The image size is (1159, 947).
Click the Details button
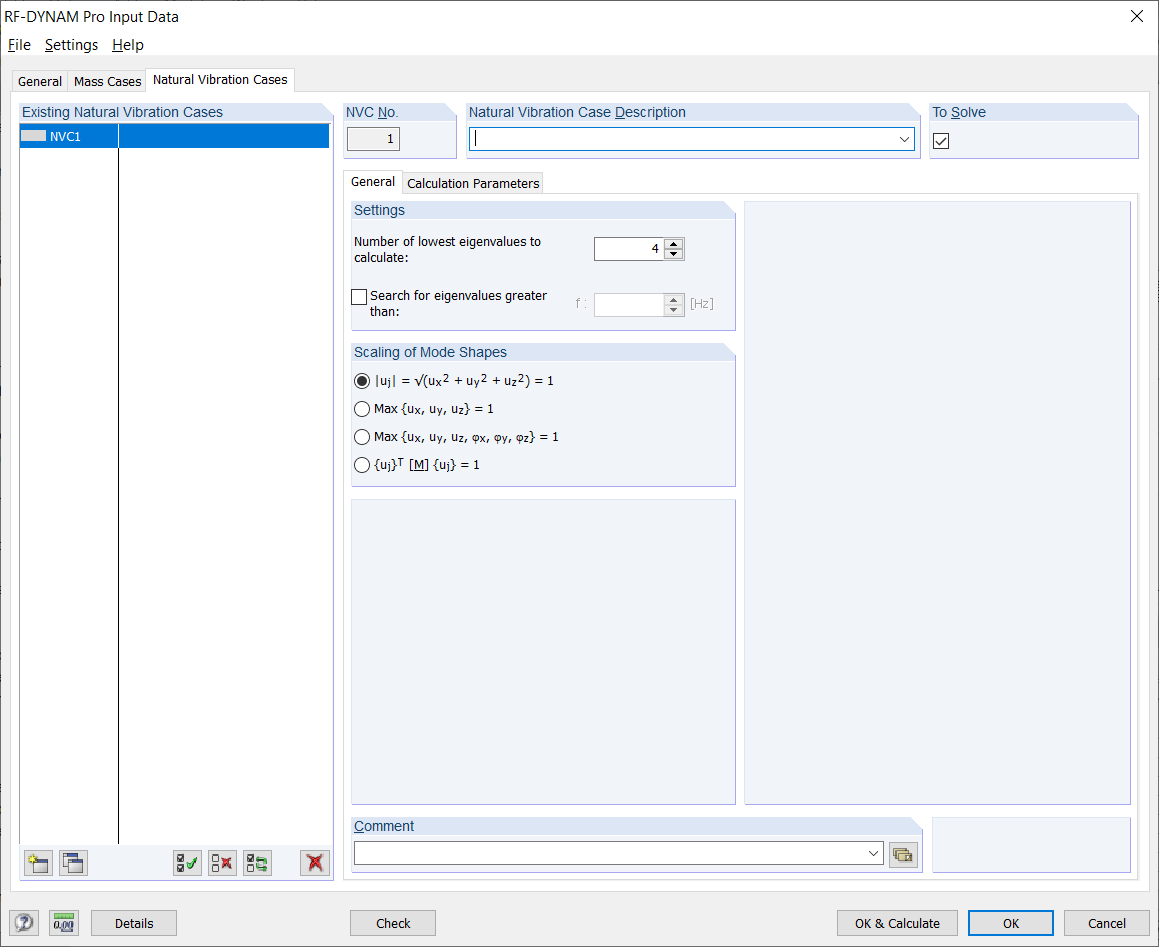134,923
